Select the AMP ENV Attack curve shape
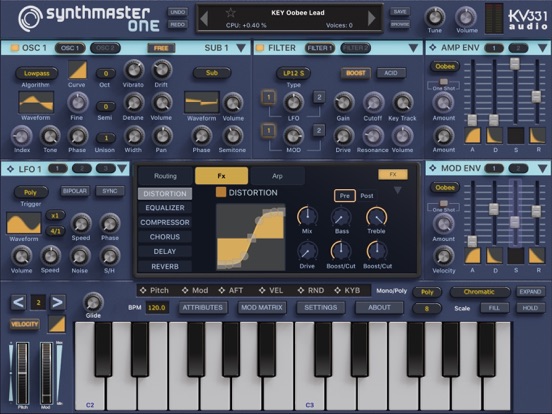 point(472,136)
